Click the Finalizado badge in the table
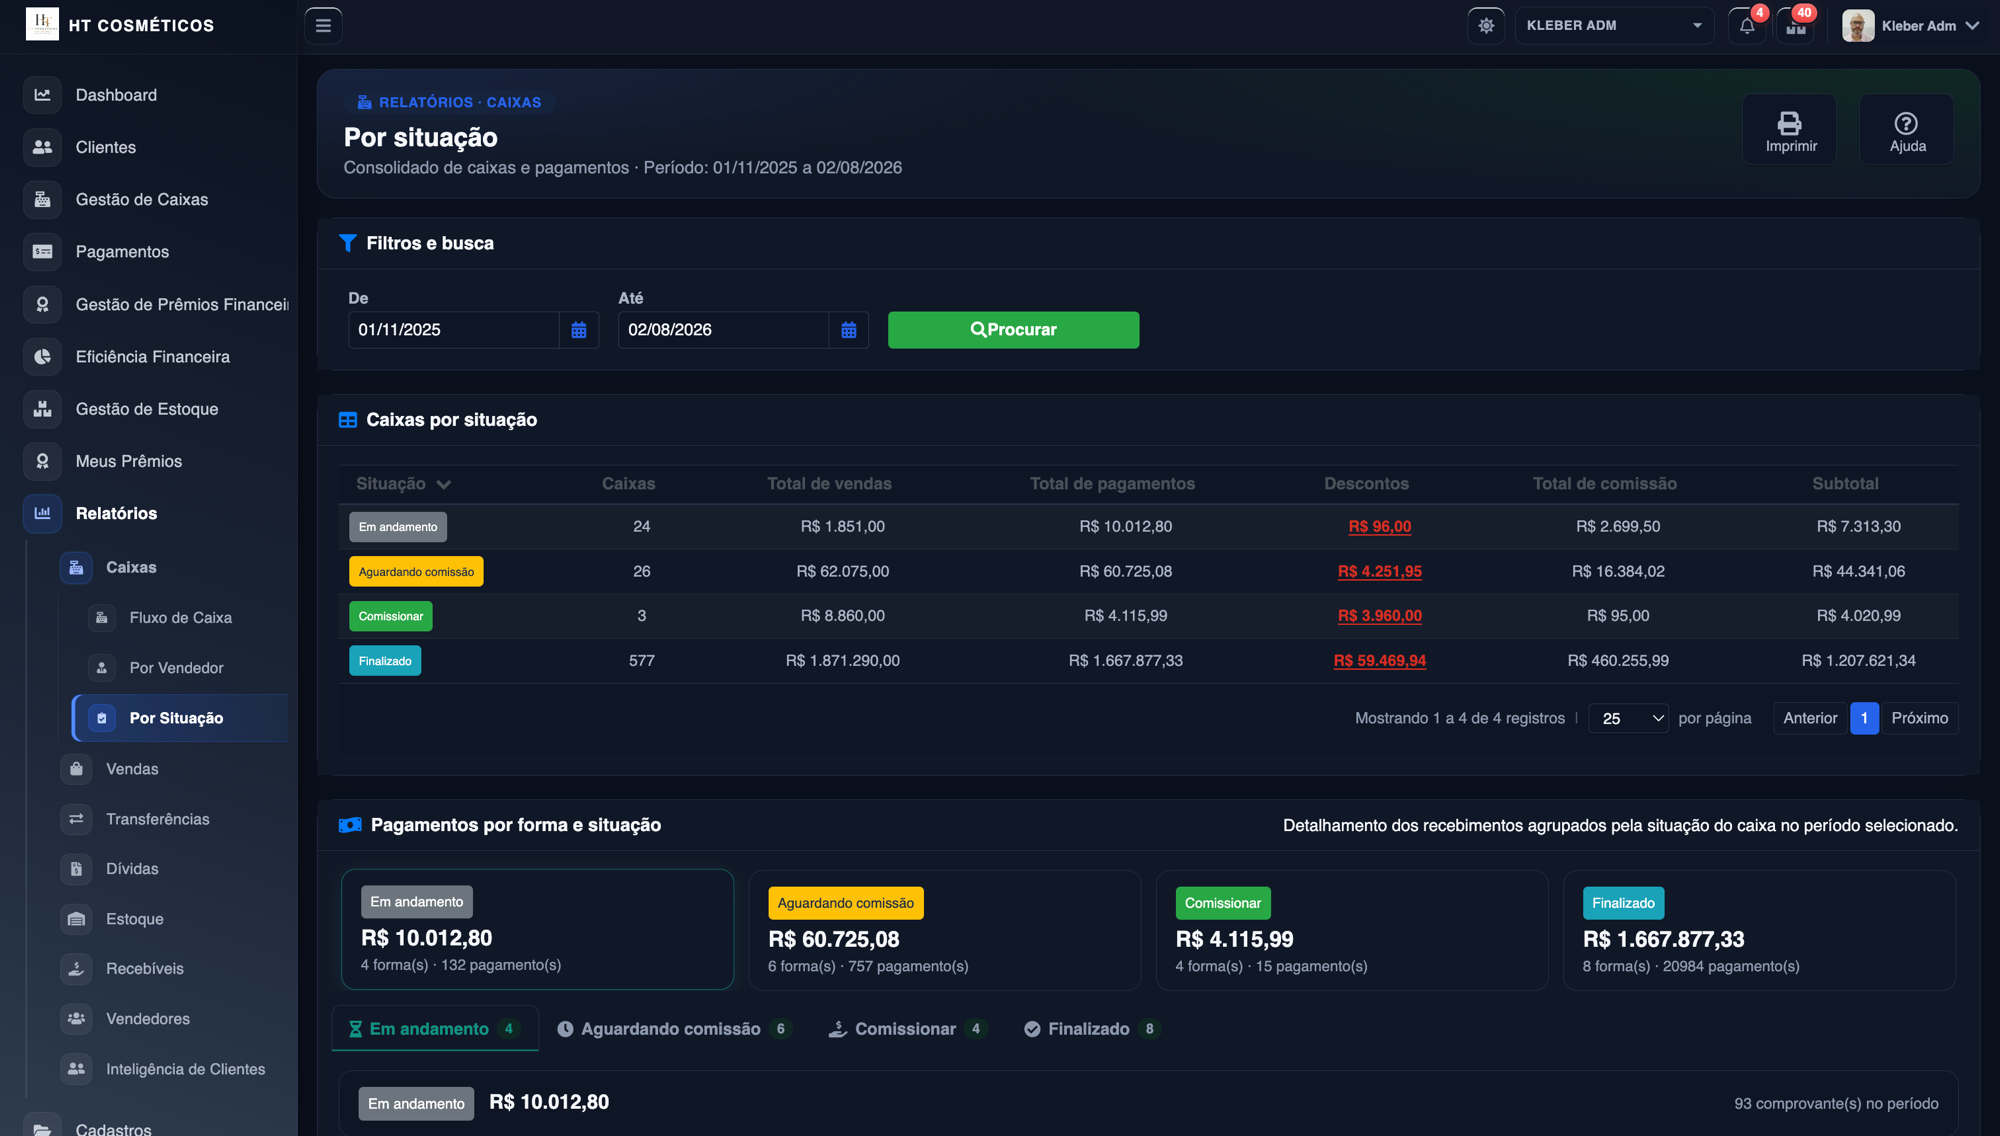The image size is (2000, 1136). [x=385, y=661]
